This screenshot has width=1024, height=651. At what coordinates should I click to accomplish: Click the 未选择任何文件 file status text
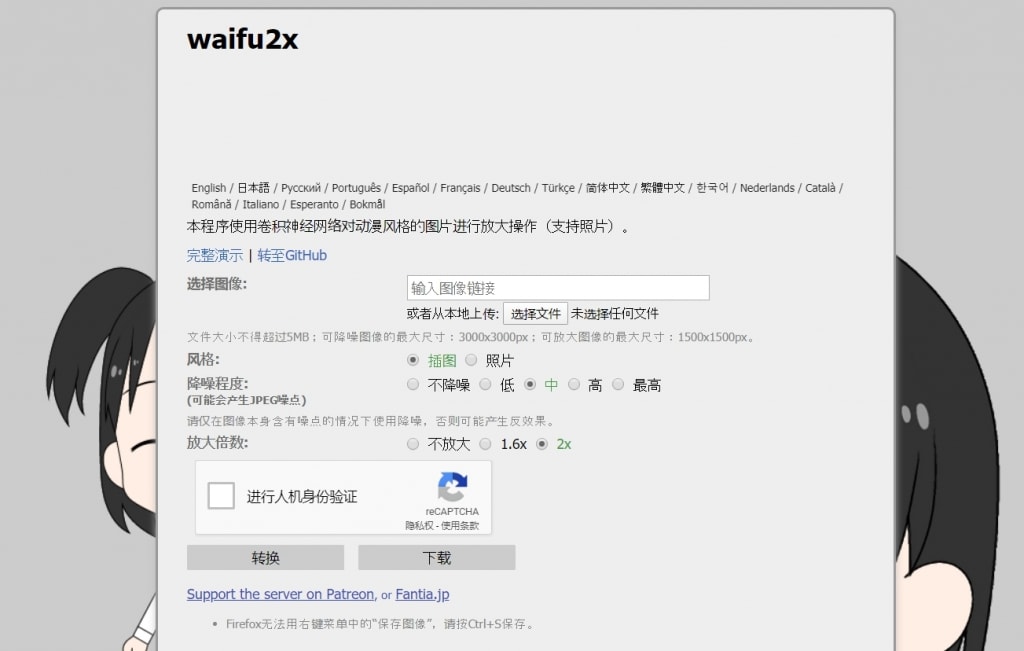point(615,314)
